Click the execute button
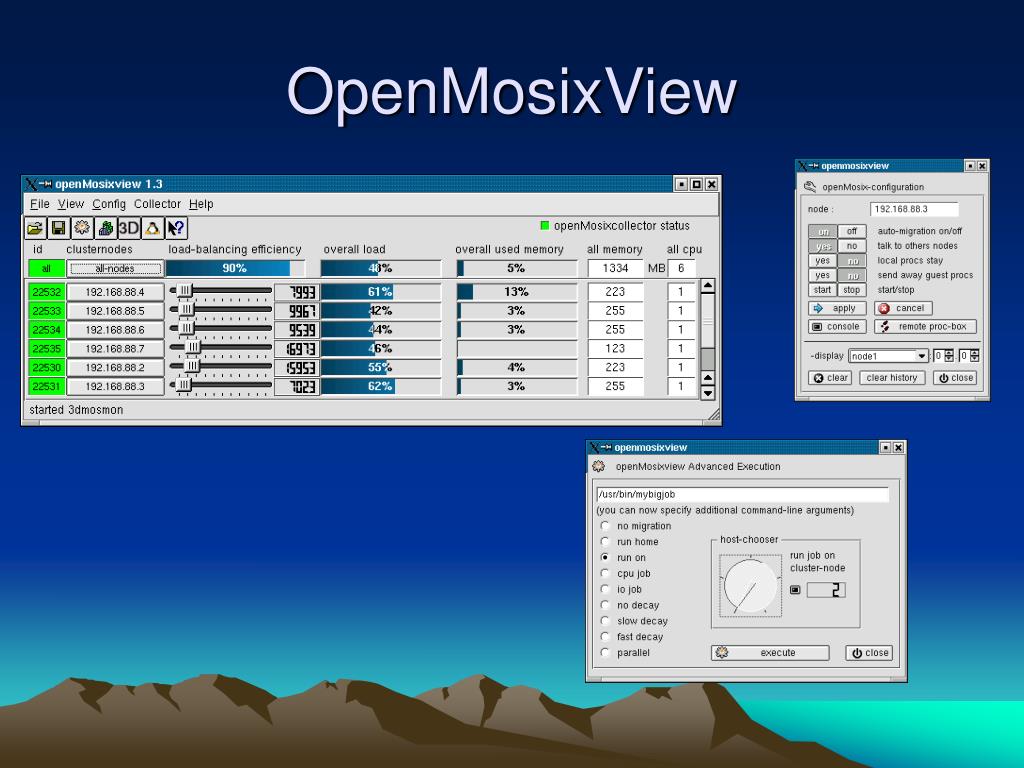 tap(770, 652)
